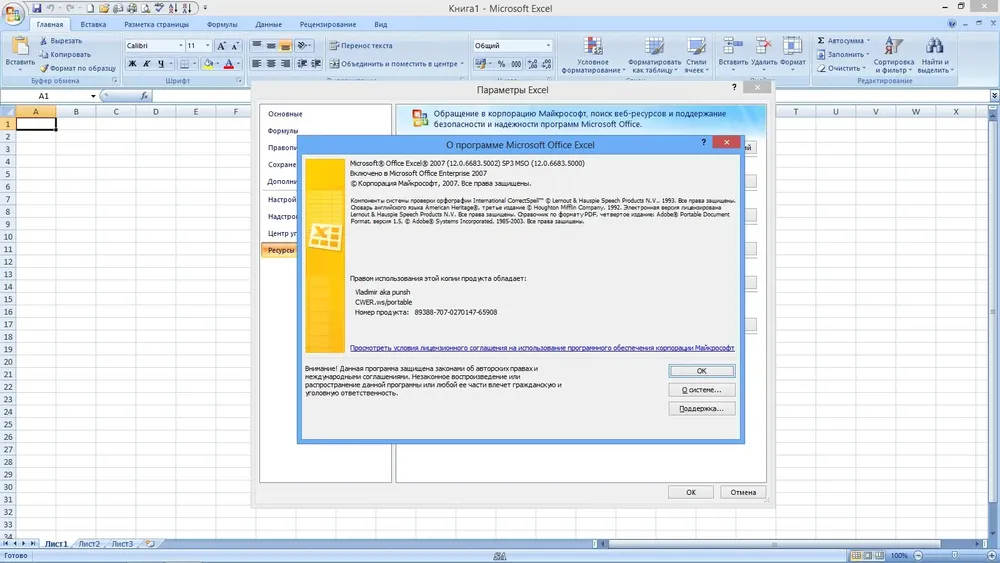Toggle underline (Ч) formatting

(x=161, y=64)
